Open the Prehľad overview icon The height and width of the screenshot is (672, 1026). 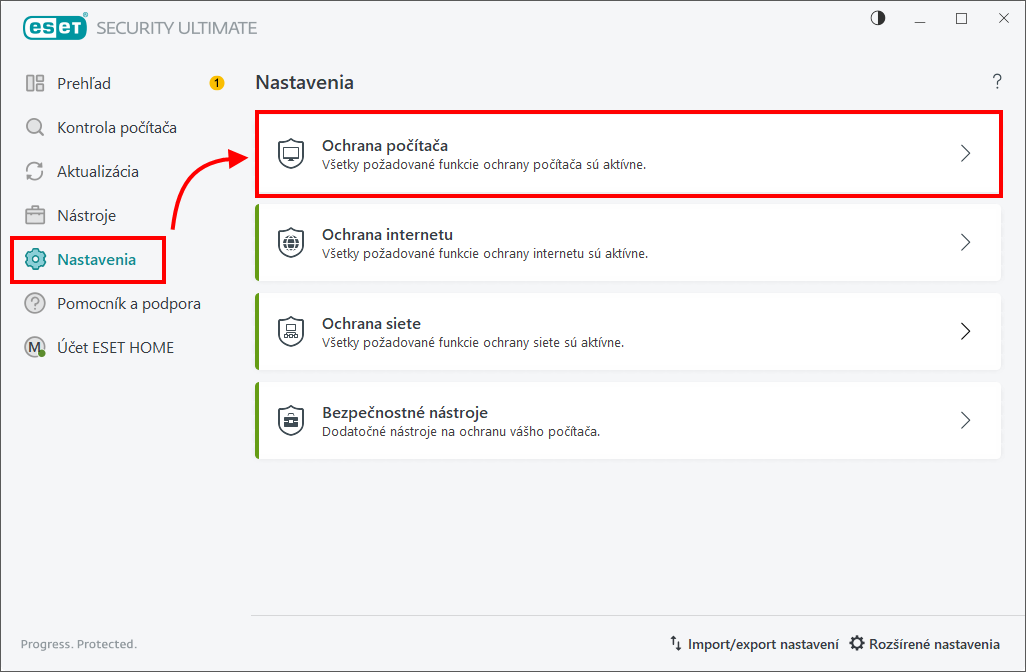35,83
